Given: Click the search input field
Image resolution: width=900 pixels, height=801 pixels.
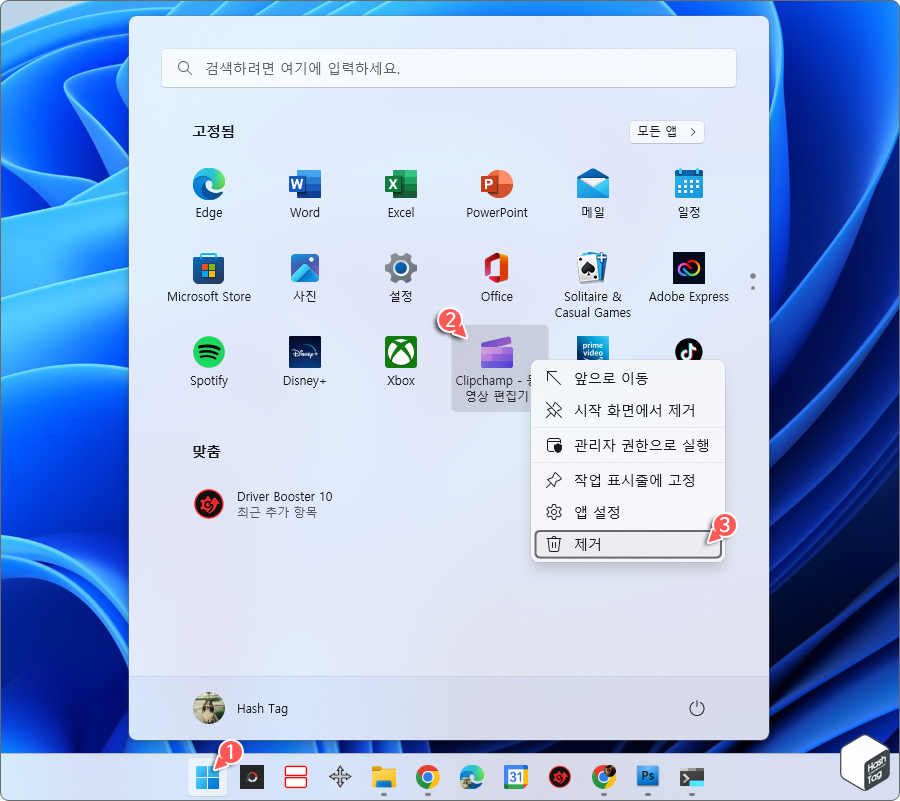Looking at the screenshot, I should click(x=448, y=67).
